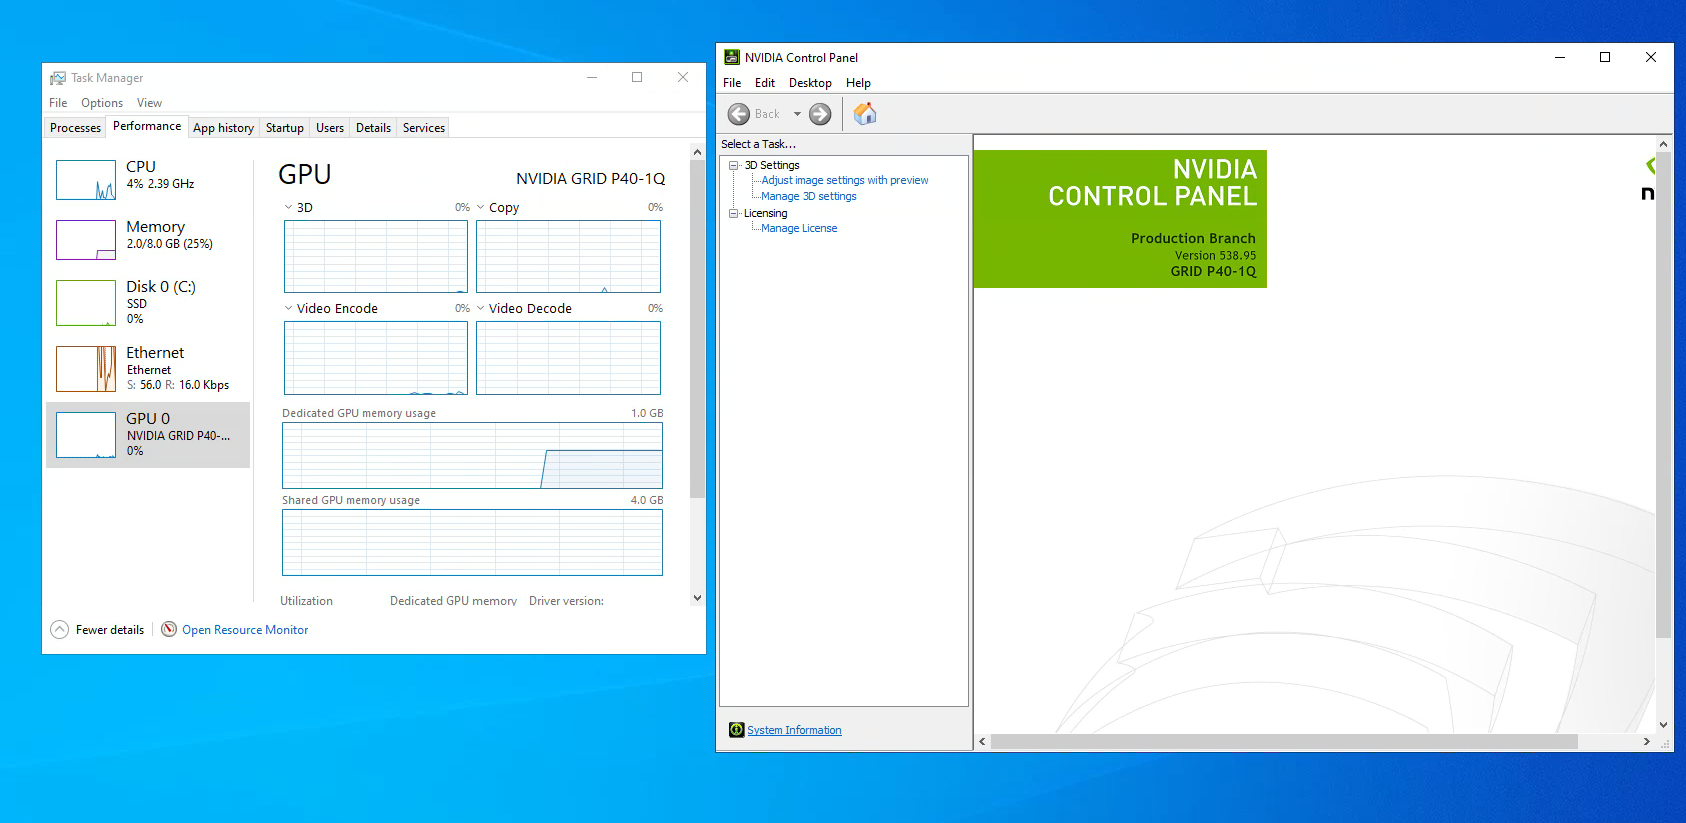Click the Fewer details arrow icon
This screenshot has height=823, width=1686.
pos(60,630)
